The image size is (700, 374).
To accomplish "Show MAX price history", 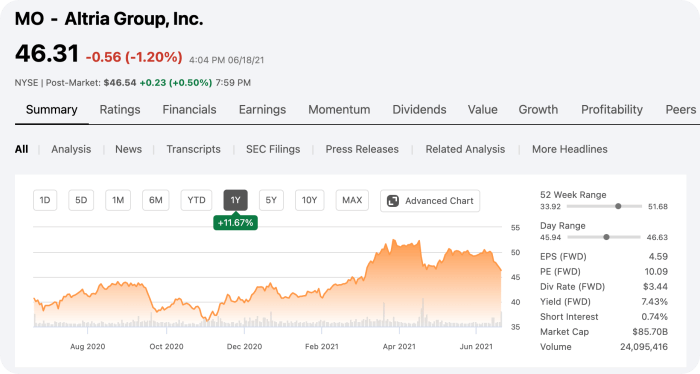I will click(x=352, y=200).
